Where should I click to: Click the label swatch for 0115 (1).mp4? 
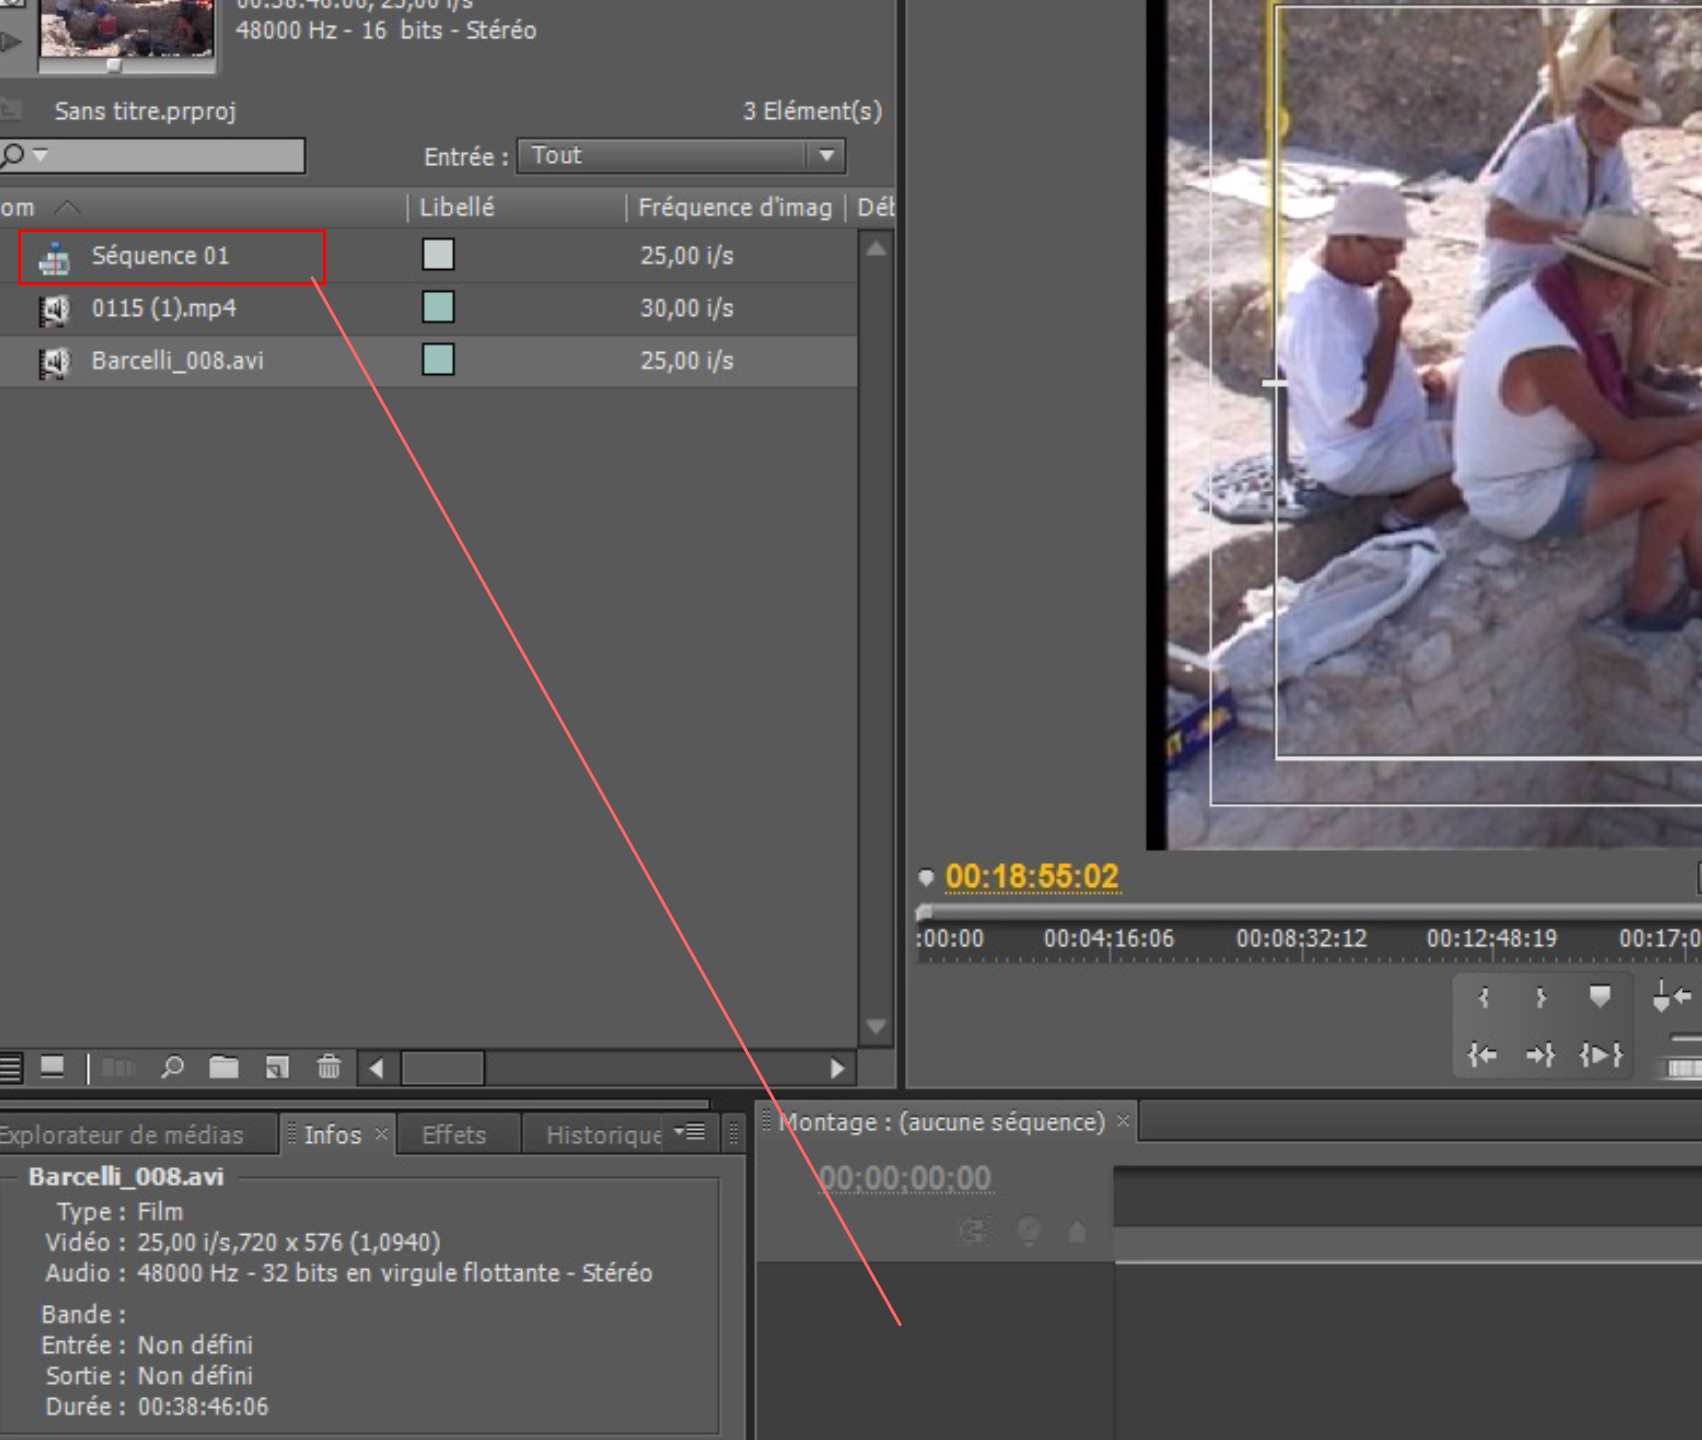click(438, 307)
